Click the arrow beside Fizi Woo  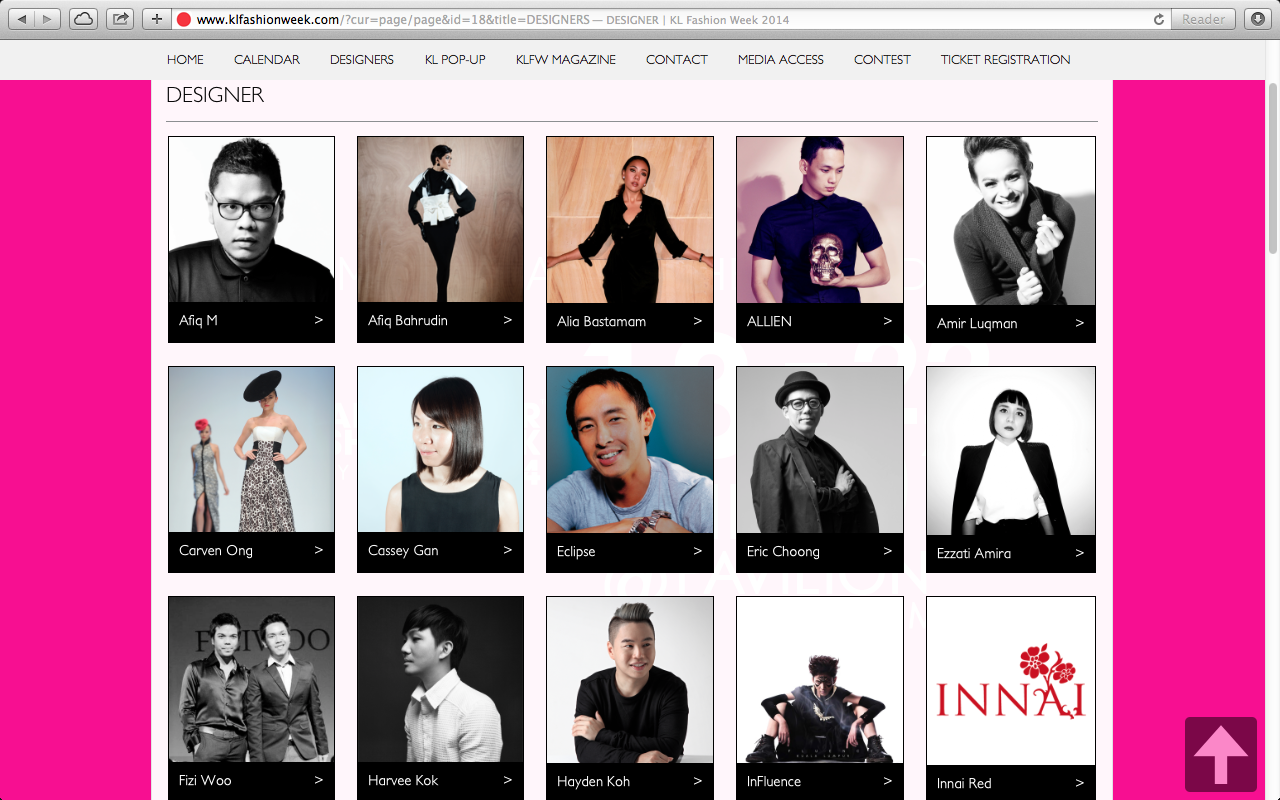319,780
